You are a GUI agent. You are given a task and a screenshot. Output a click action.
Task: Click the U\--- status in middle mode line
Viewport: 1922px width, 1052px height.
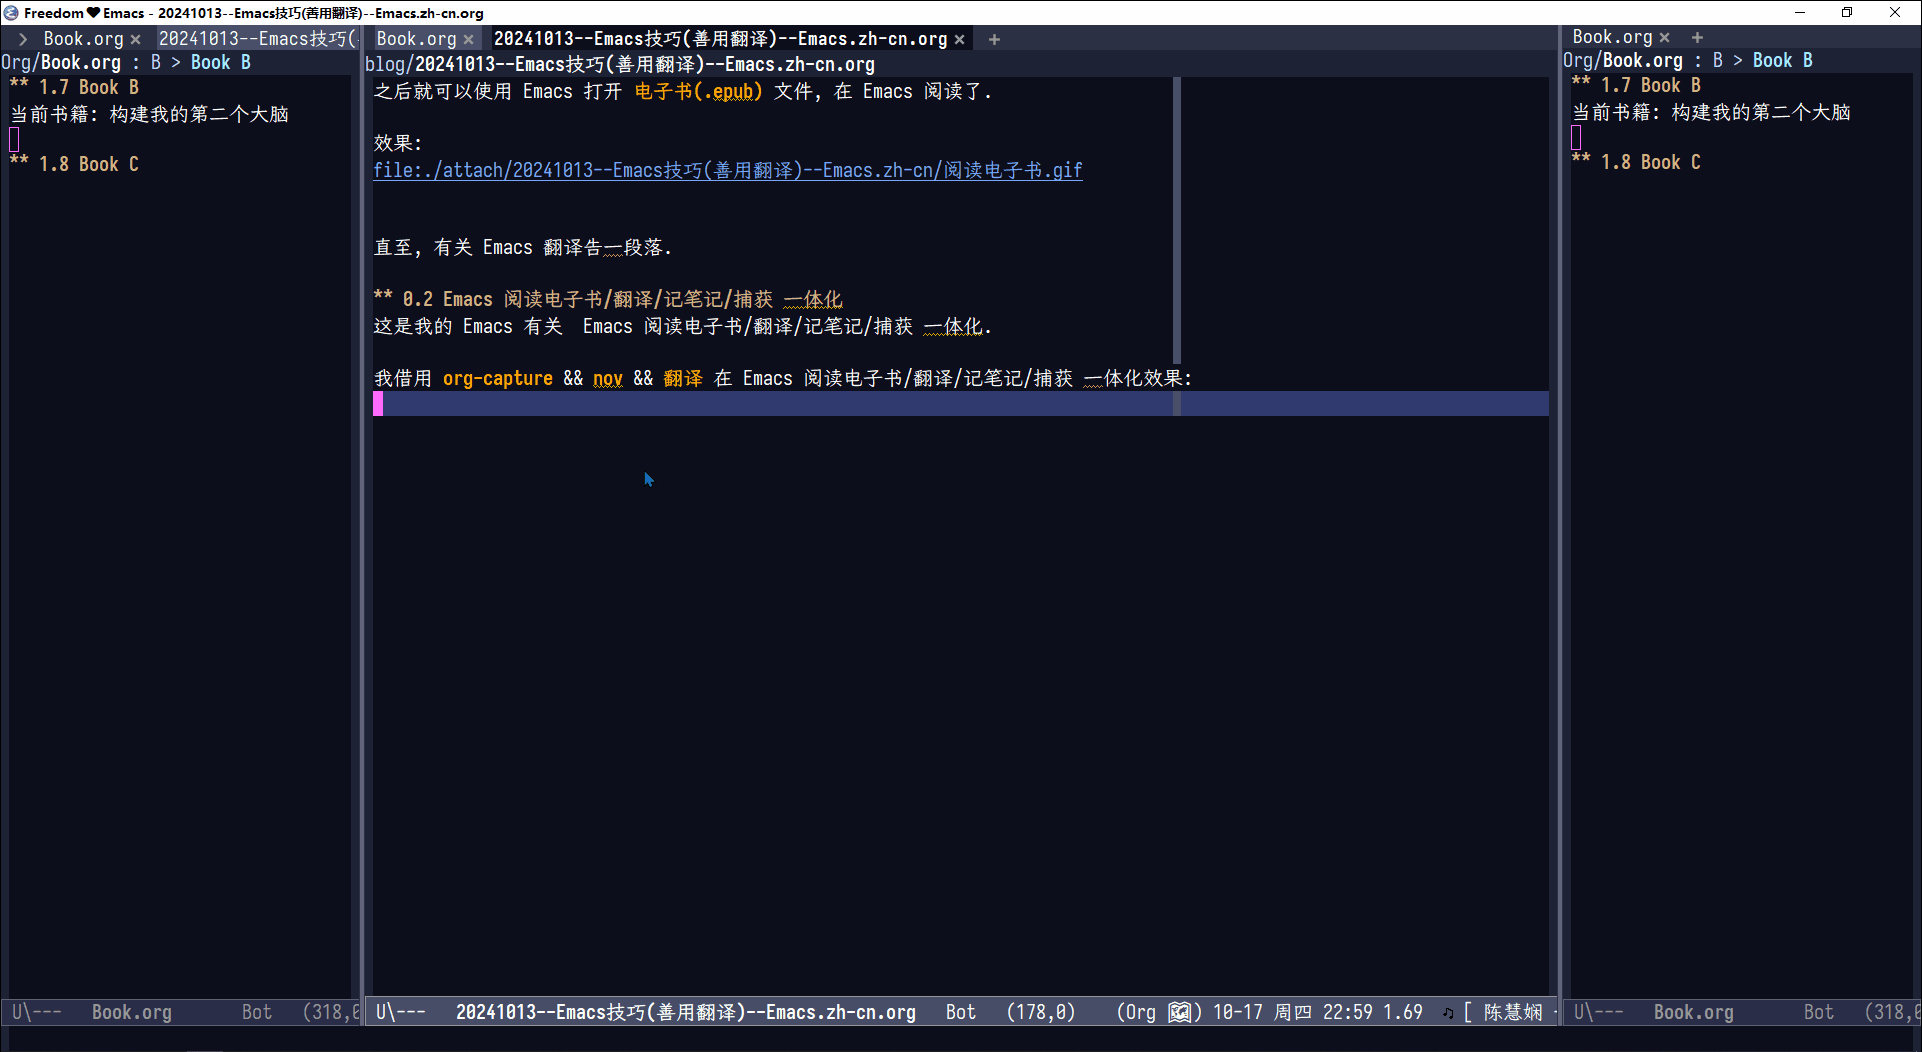[401, 1013]
